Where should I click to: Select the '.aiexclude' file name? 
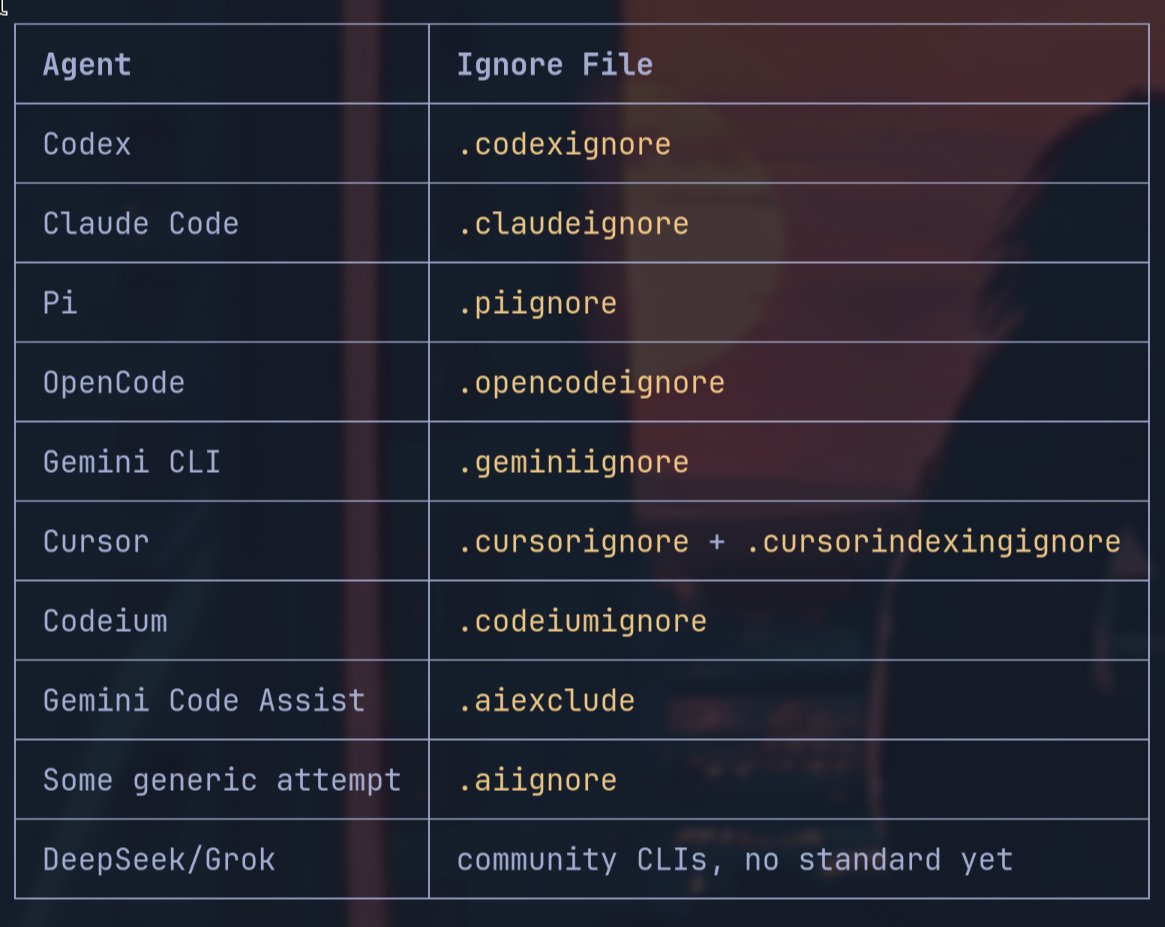(x=546, y=701)
